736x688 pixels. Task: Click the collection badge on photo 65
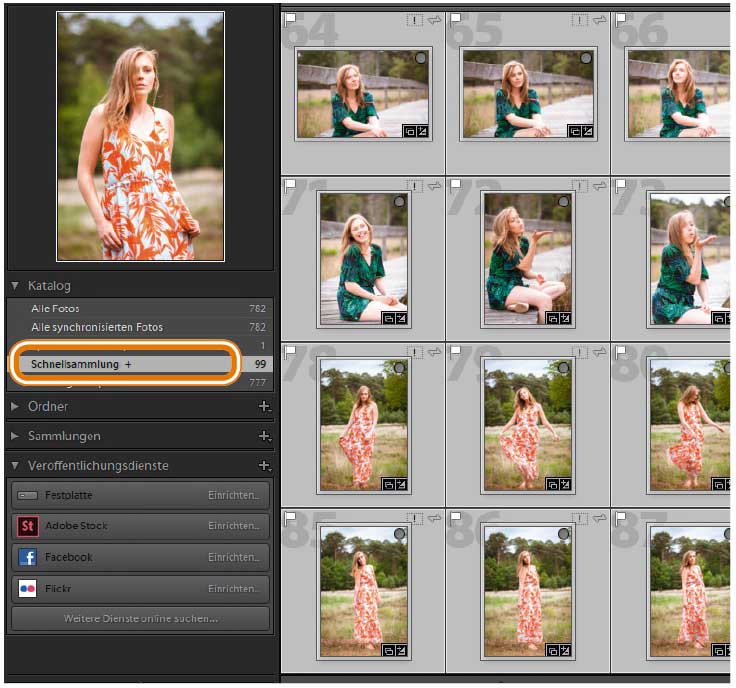click(x=575, y=131)
